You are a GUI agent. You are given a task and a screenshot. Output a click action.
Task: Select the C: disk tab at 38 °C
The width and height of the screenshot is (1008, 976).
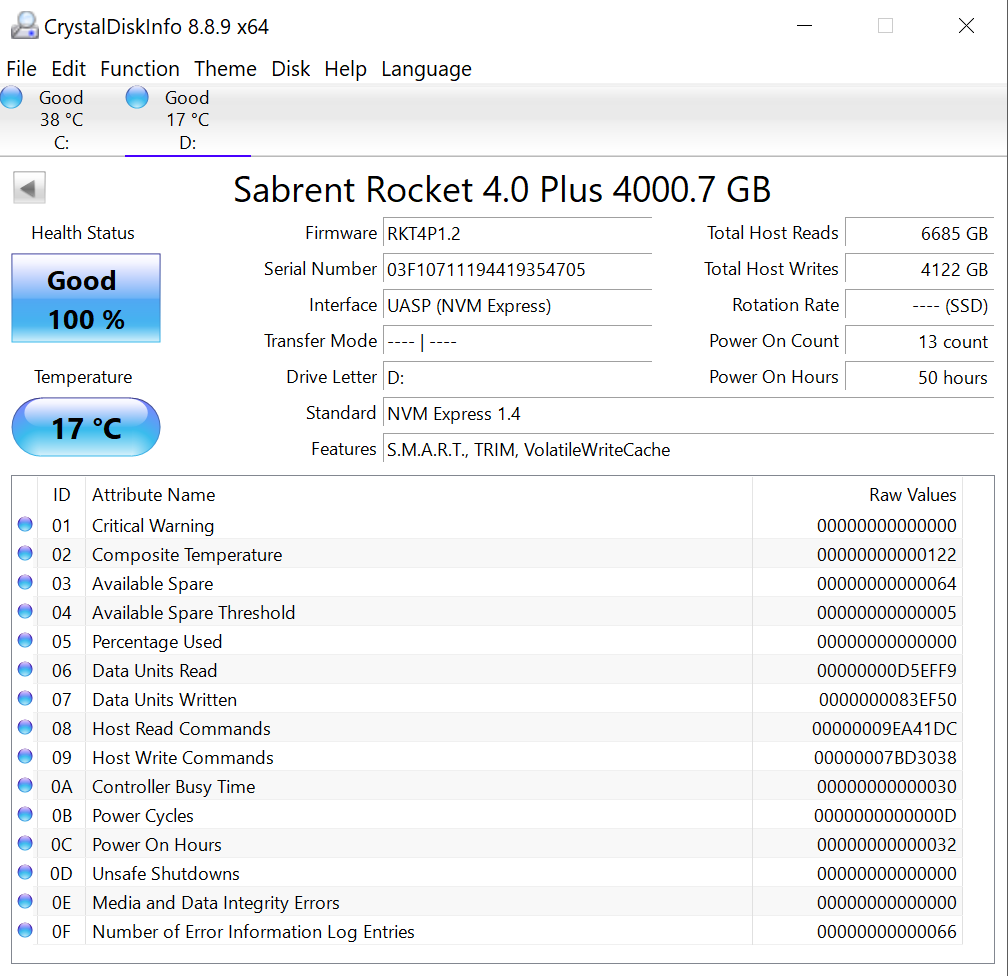coord(60,120)
